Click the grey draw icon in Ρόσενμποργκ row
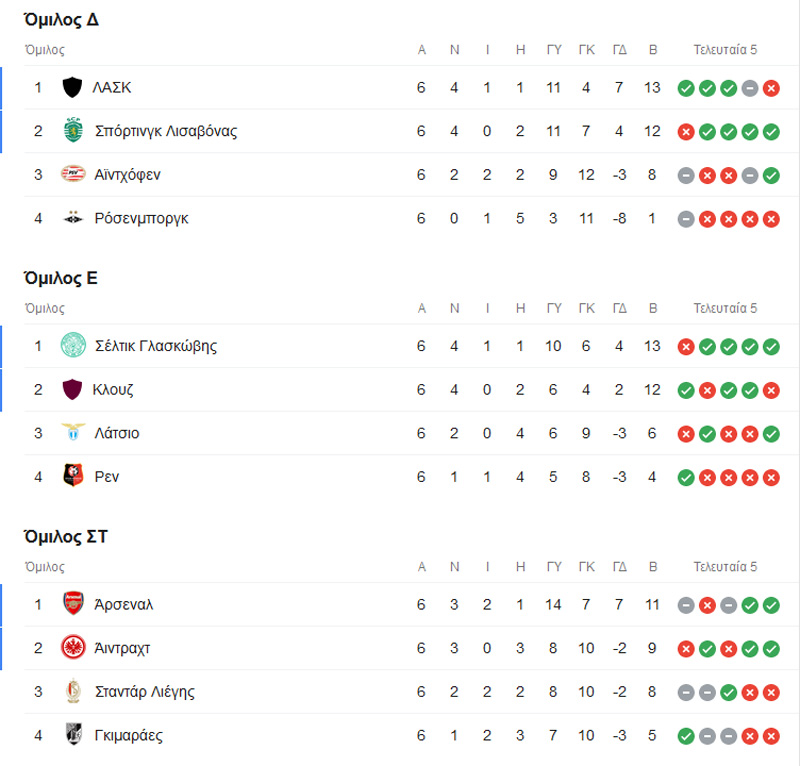Image resolution: width=800 pixels, height=766 pixels. click(686, 219)
